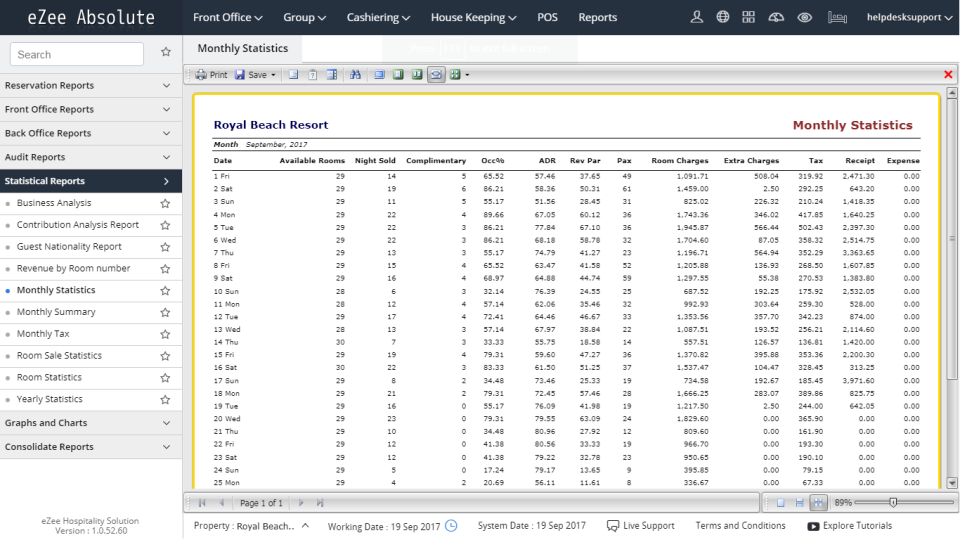Image resolution: width=960 pixels, height=540 pixels.
Task: Open the helpdesksupport user dropdown
Action: tap(909, 18)
